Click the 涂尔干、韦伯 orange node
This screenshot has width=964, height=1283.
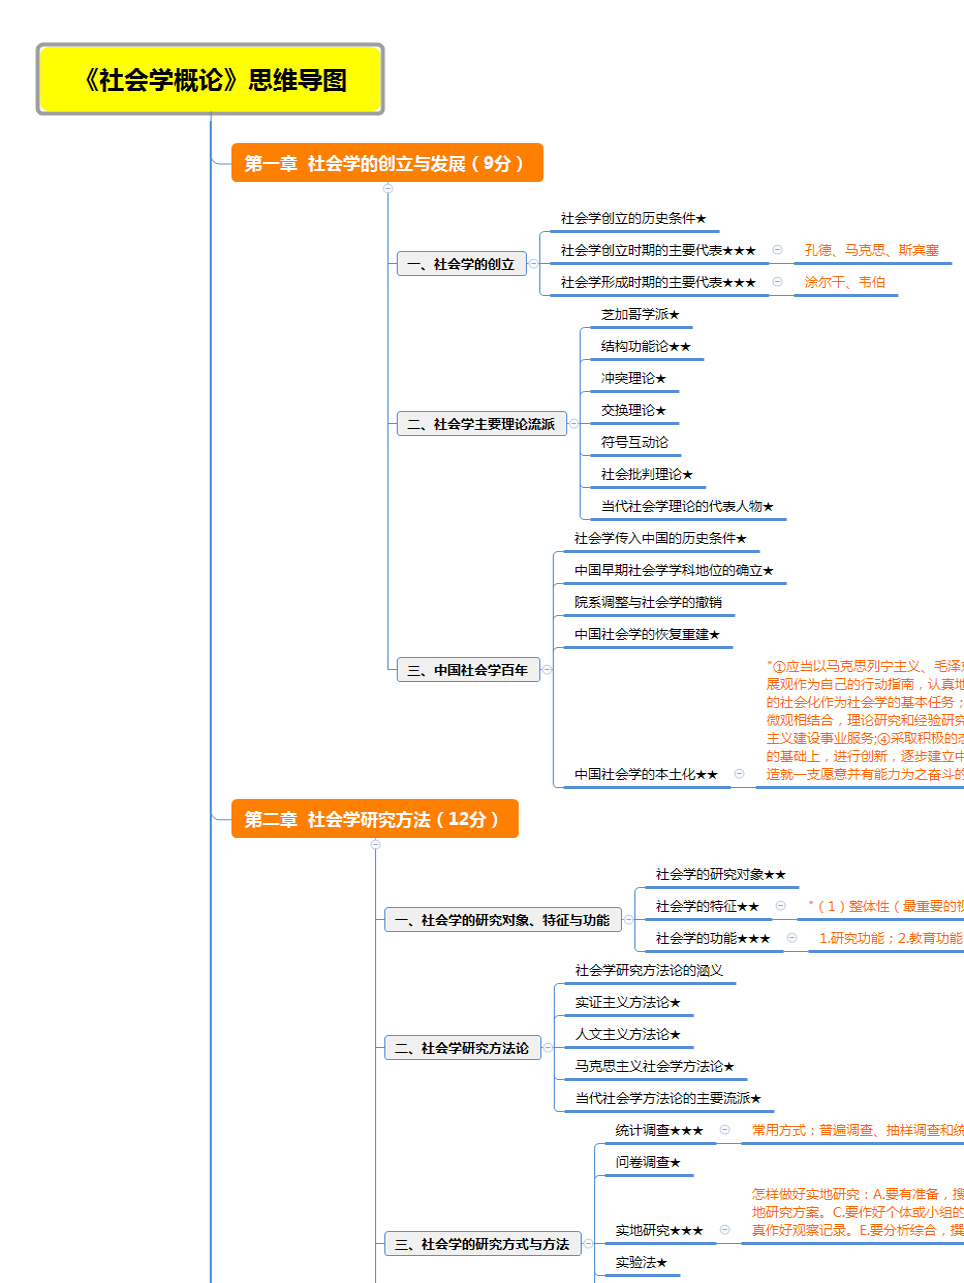(x=844, y=283)
